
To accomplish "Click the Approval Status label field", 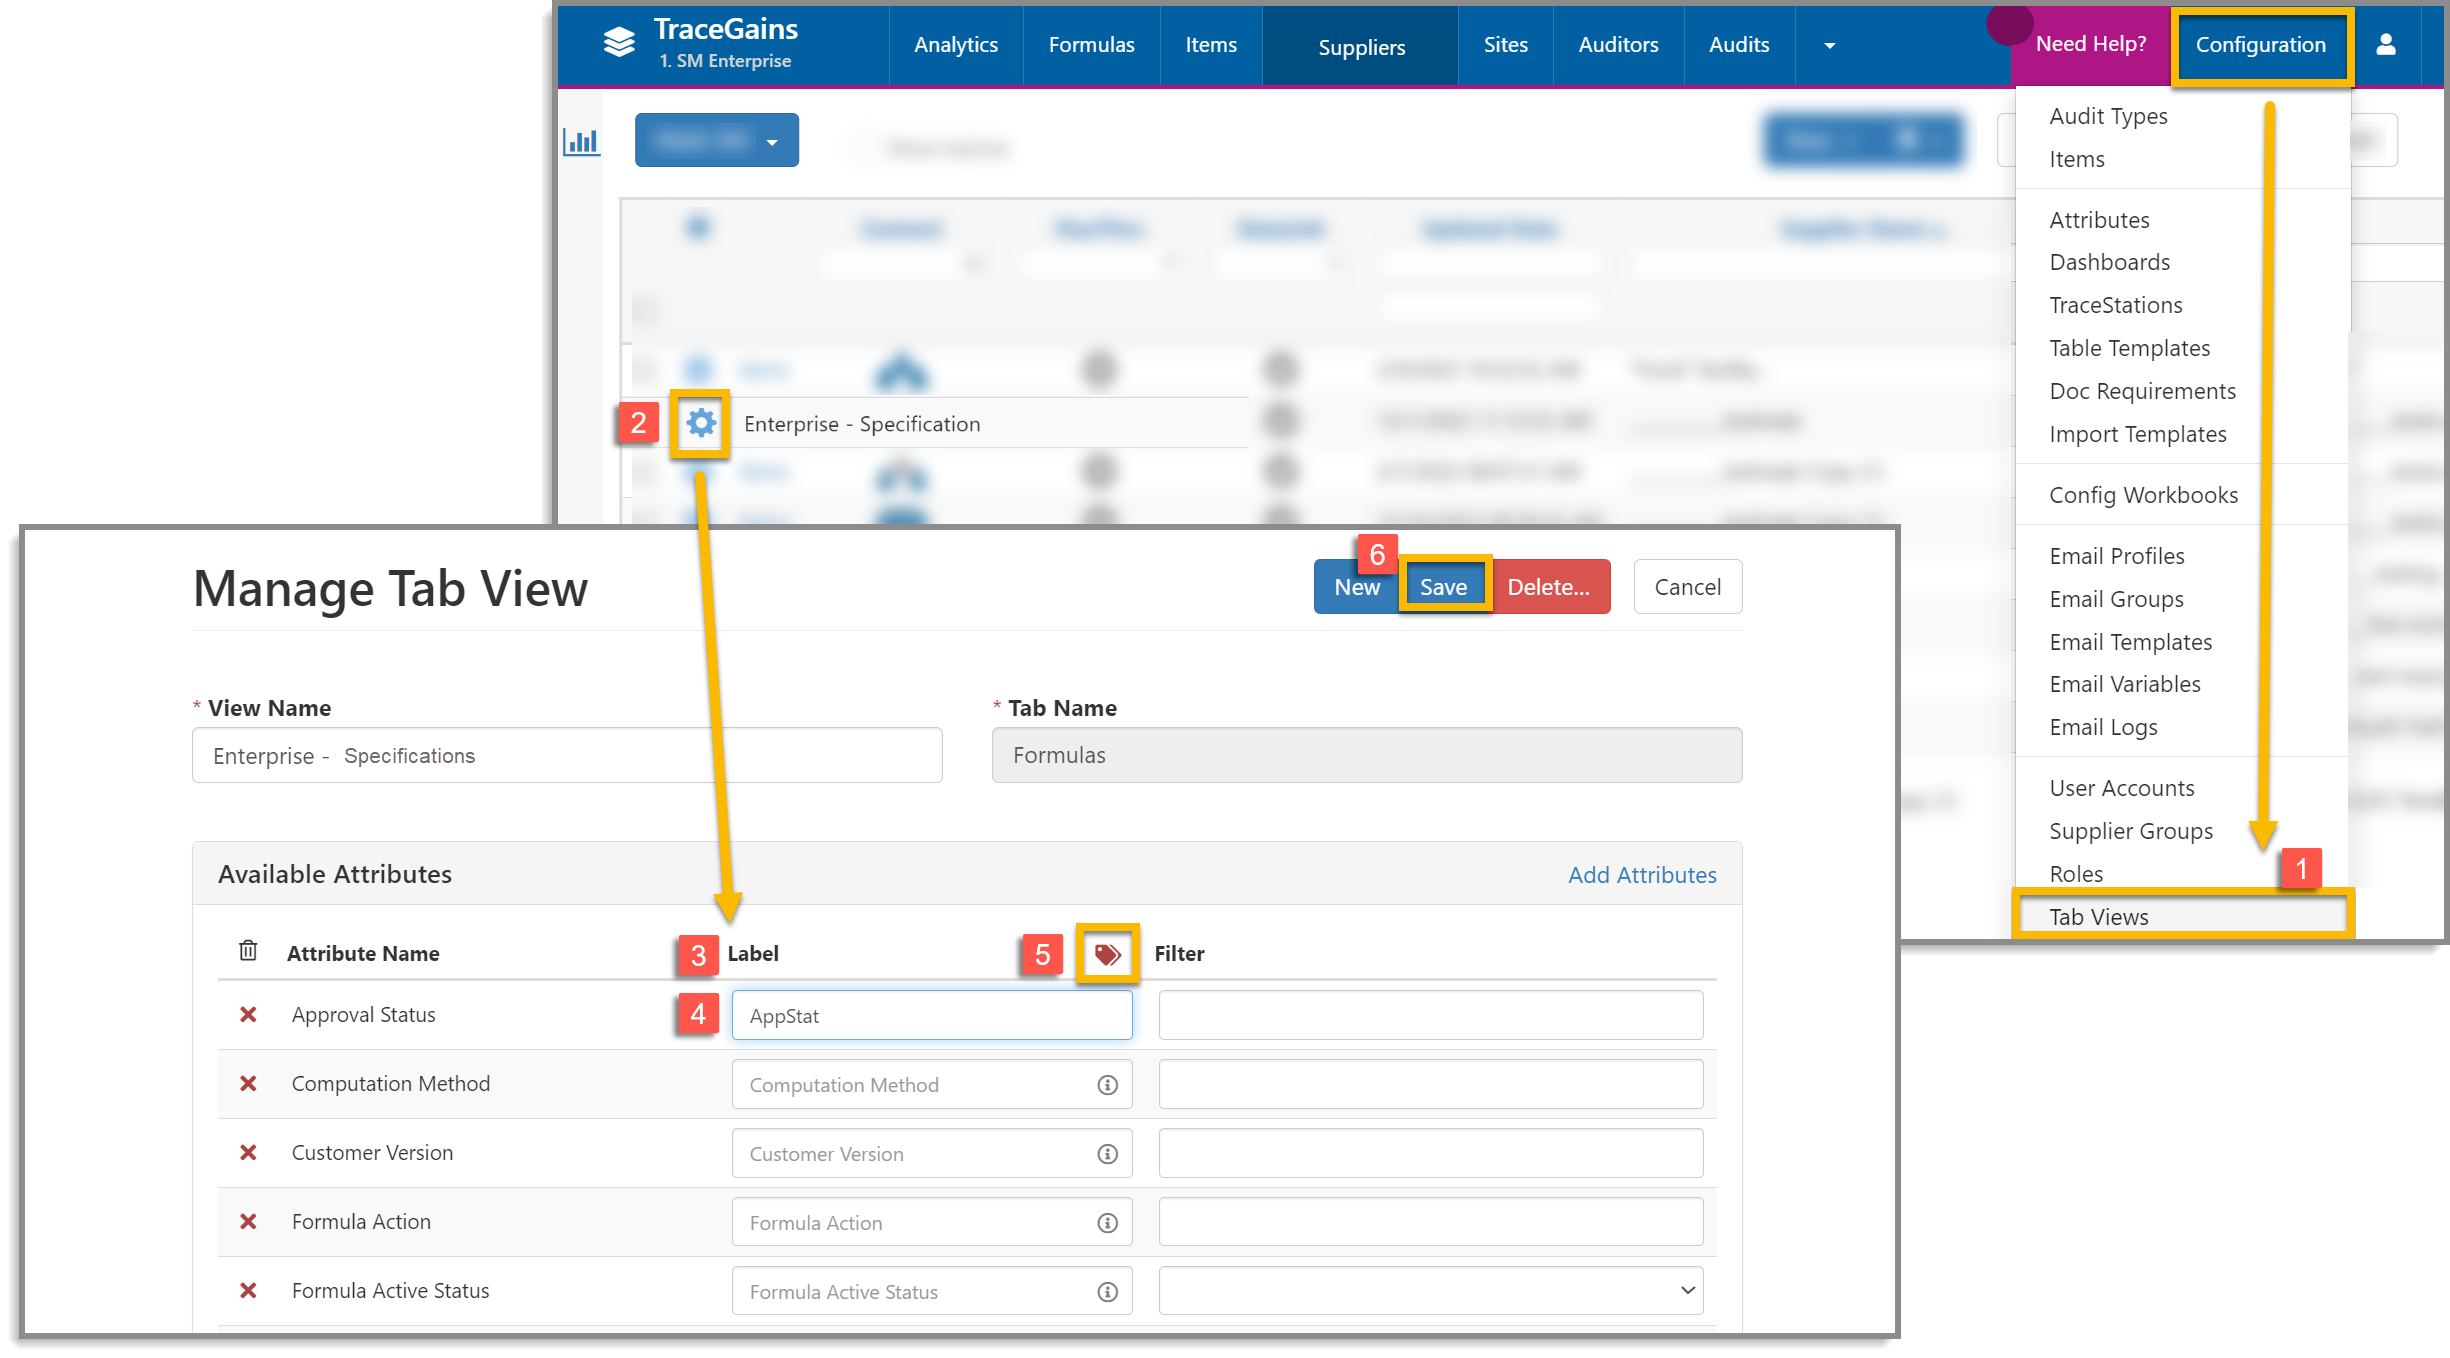I will 930,1016.
